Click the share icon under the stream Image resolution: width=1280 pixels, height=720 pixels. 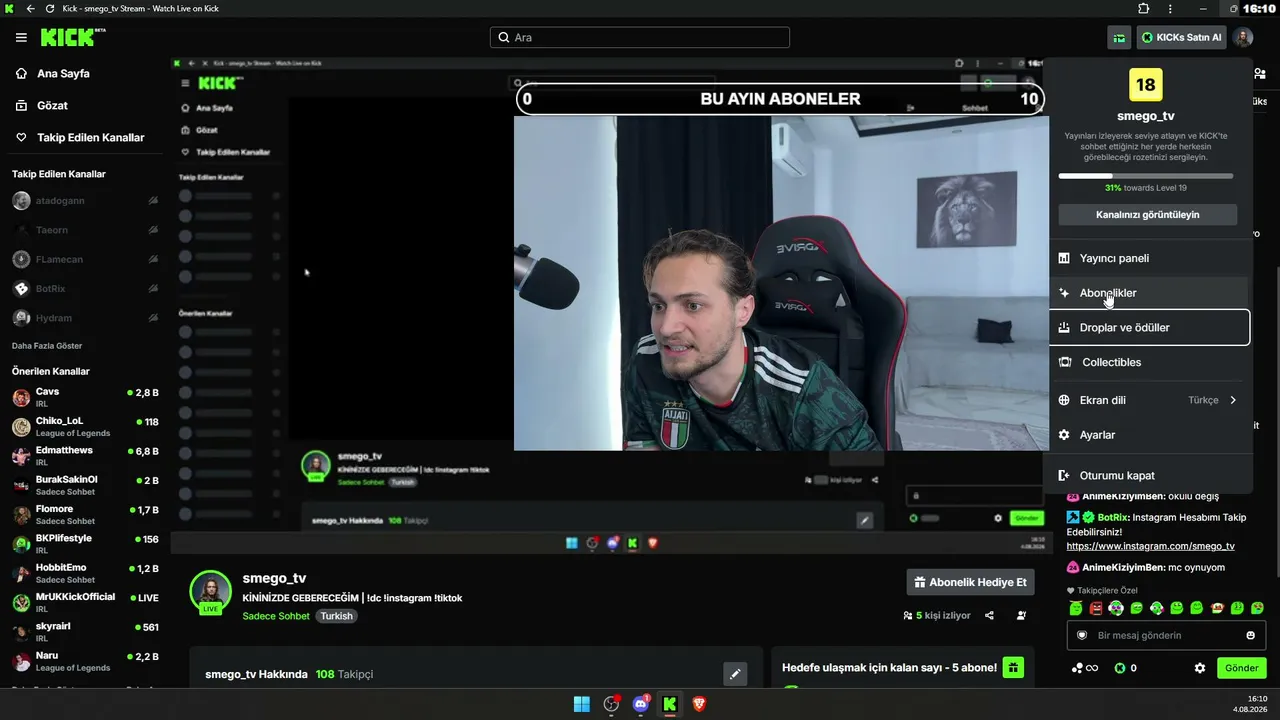click(x=989, y=616)
